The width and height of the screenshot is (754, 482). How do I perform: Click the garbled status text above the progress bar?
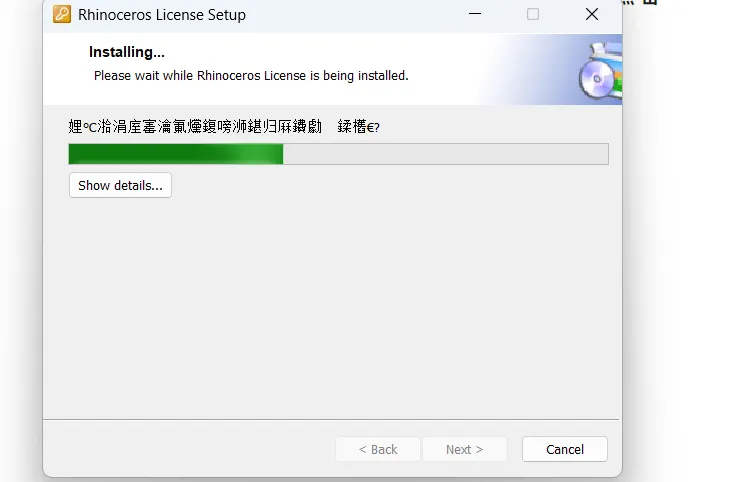point(224,127)
